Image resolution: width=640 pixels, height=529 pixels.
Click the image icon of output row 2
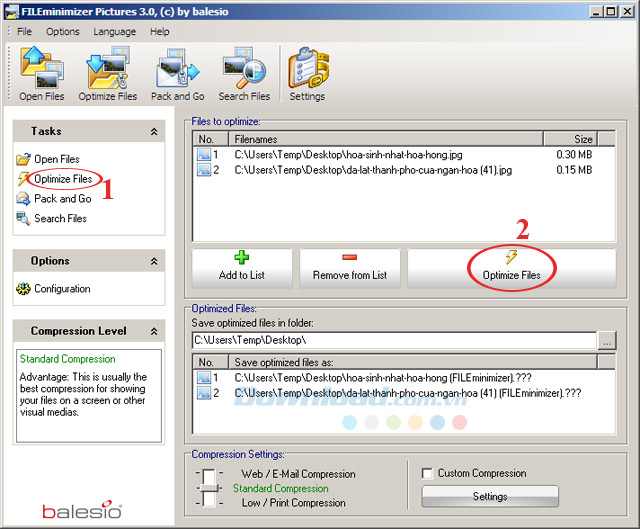coord(204,393)
